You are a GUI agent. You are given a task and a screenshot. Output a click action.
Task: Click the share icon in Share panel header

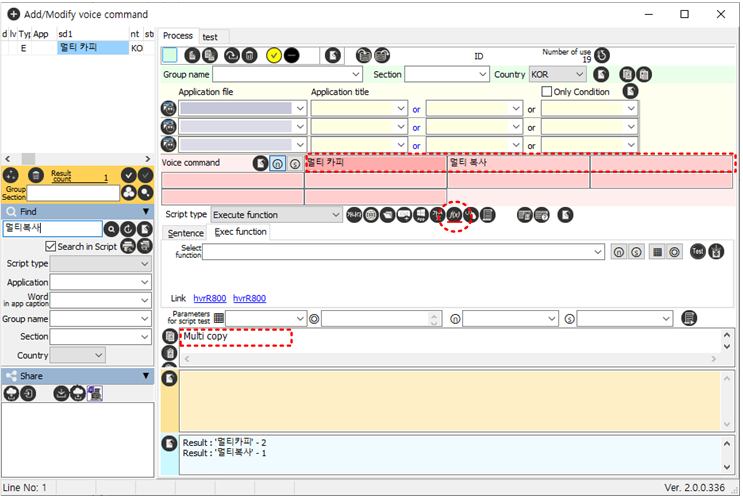[x=12, y=375]
